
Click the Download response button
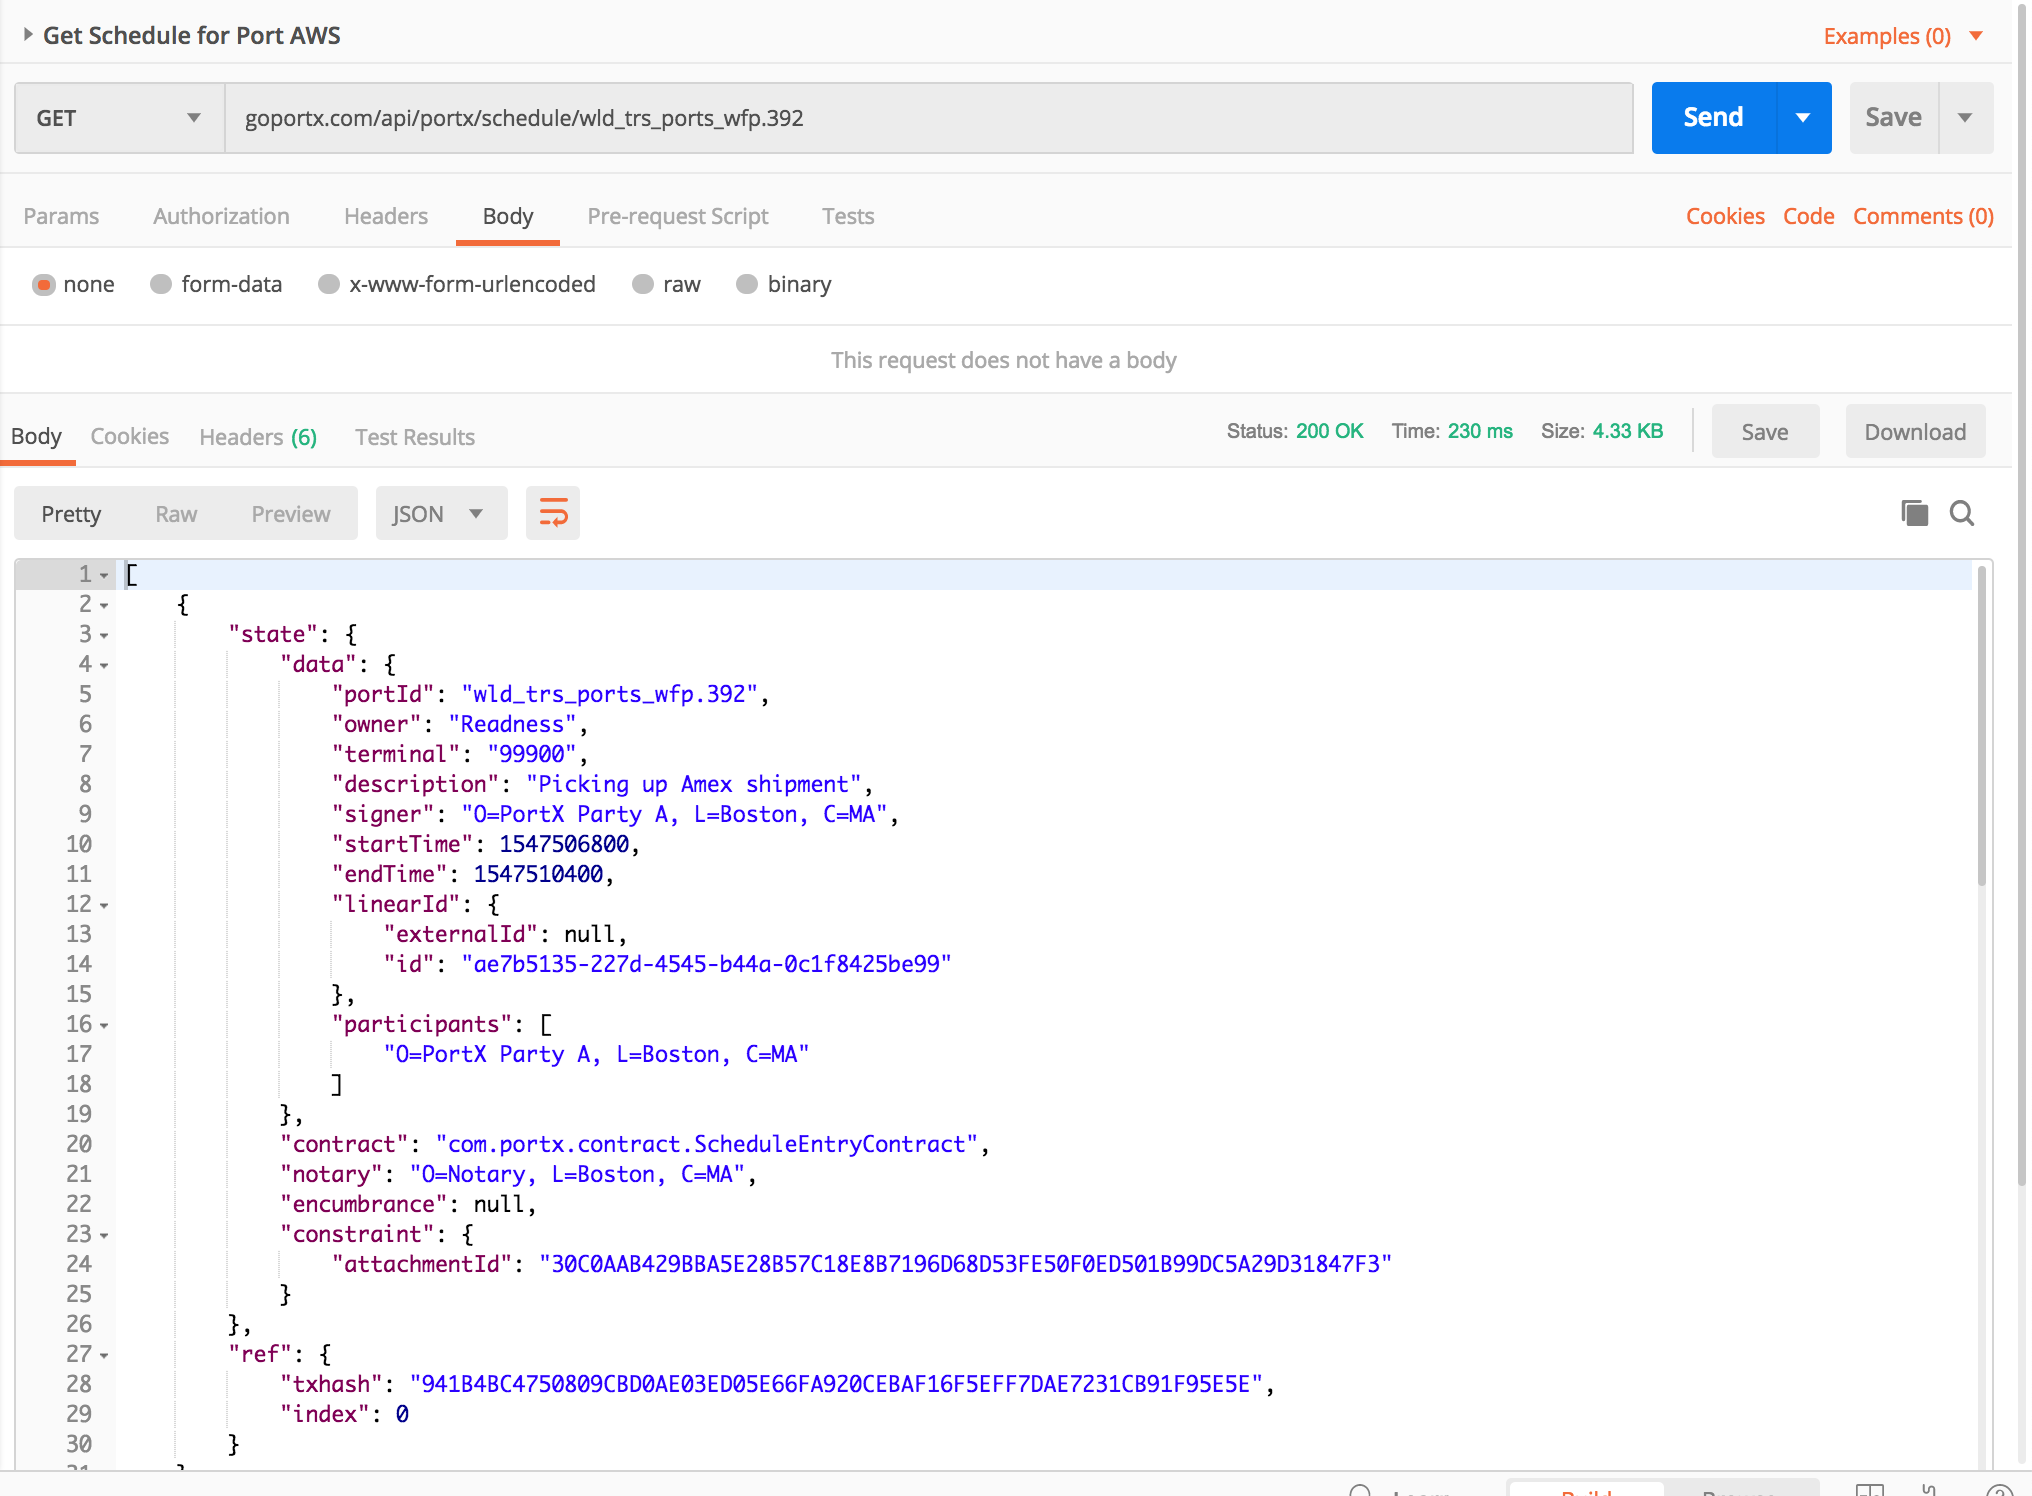pos(1914,432)
